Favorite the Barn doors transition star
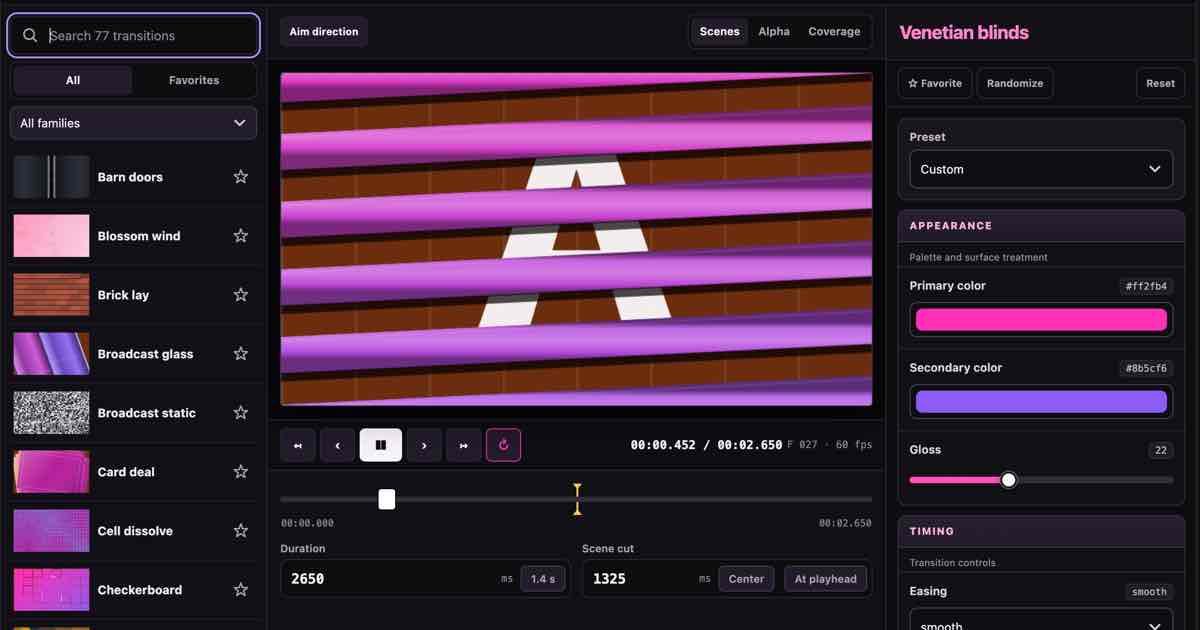1200x630 pixels. [240, 177]
